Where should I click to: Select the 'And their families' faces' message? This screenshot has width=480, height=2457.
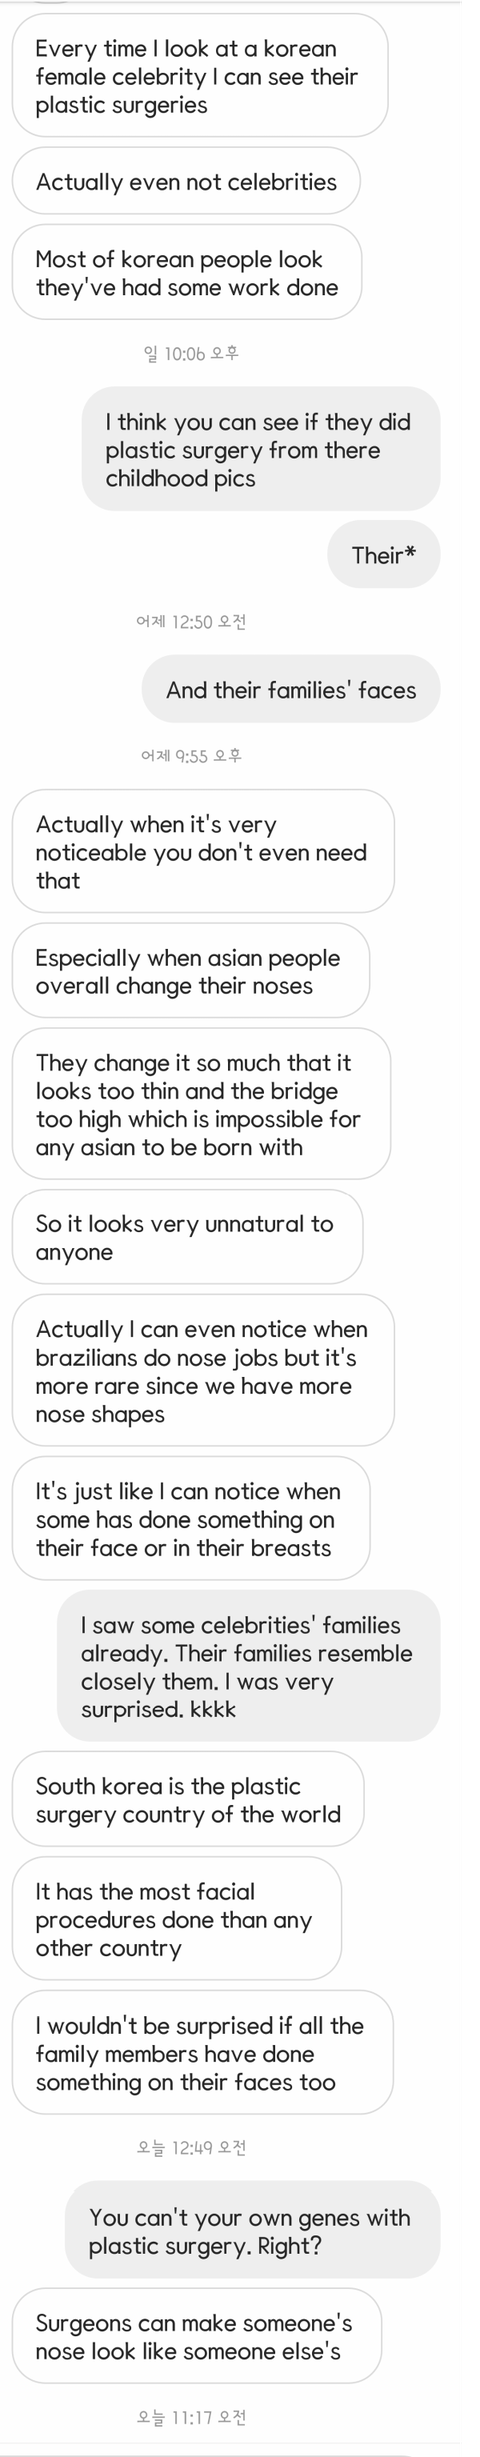tap(291, 689)
